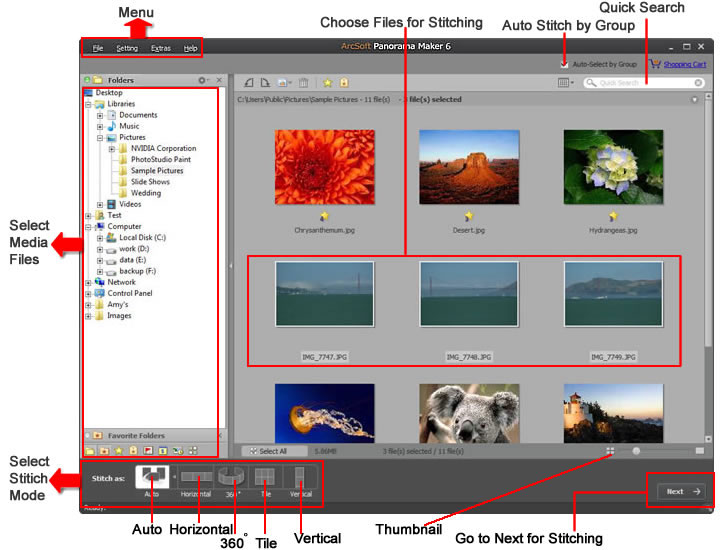Screen dimensions: 720x550
Task: Select the koala photo thumbnail
Action: 469,413
